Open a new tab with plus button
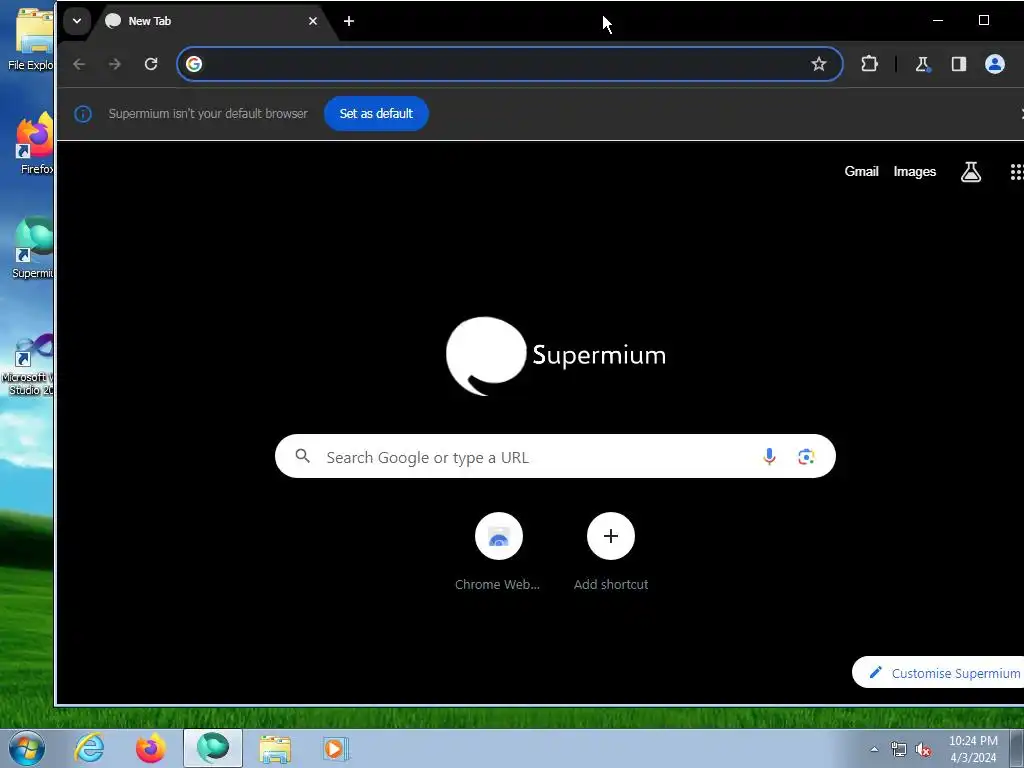1024x768 pixels. tap(349, 21)
